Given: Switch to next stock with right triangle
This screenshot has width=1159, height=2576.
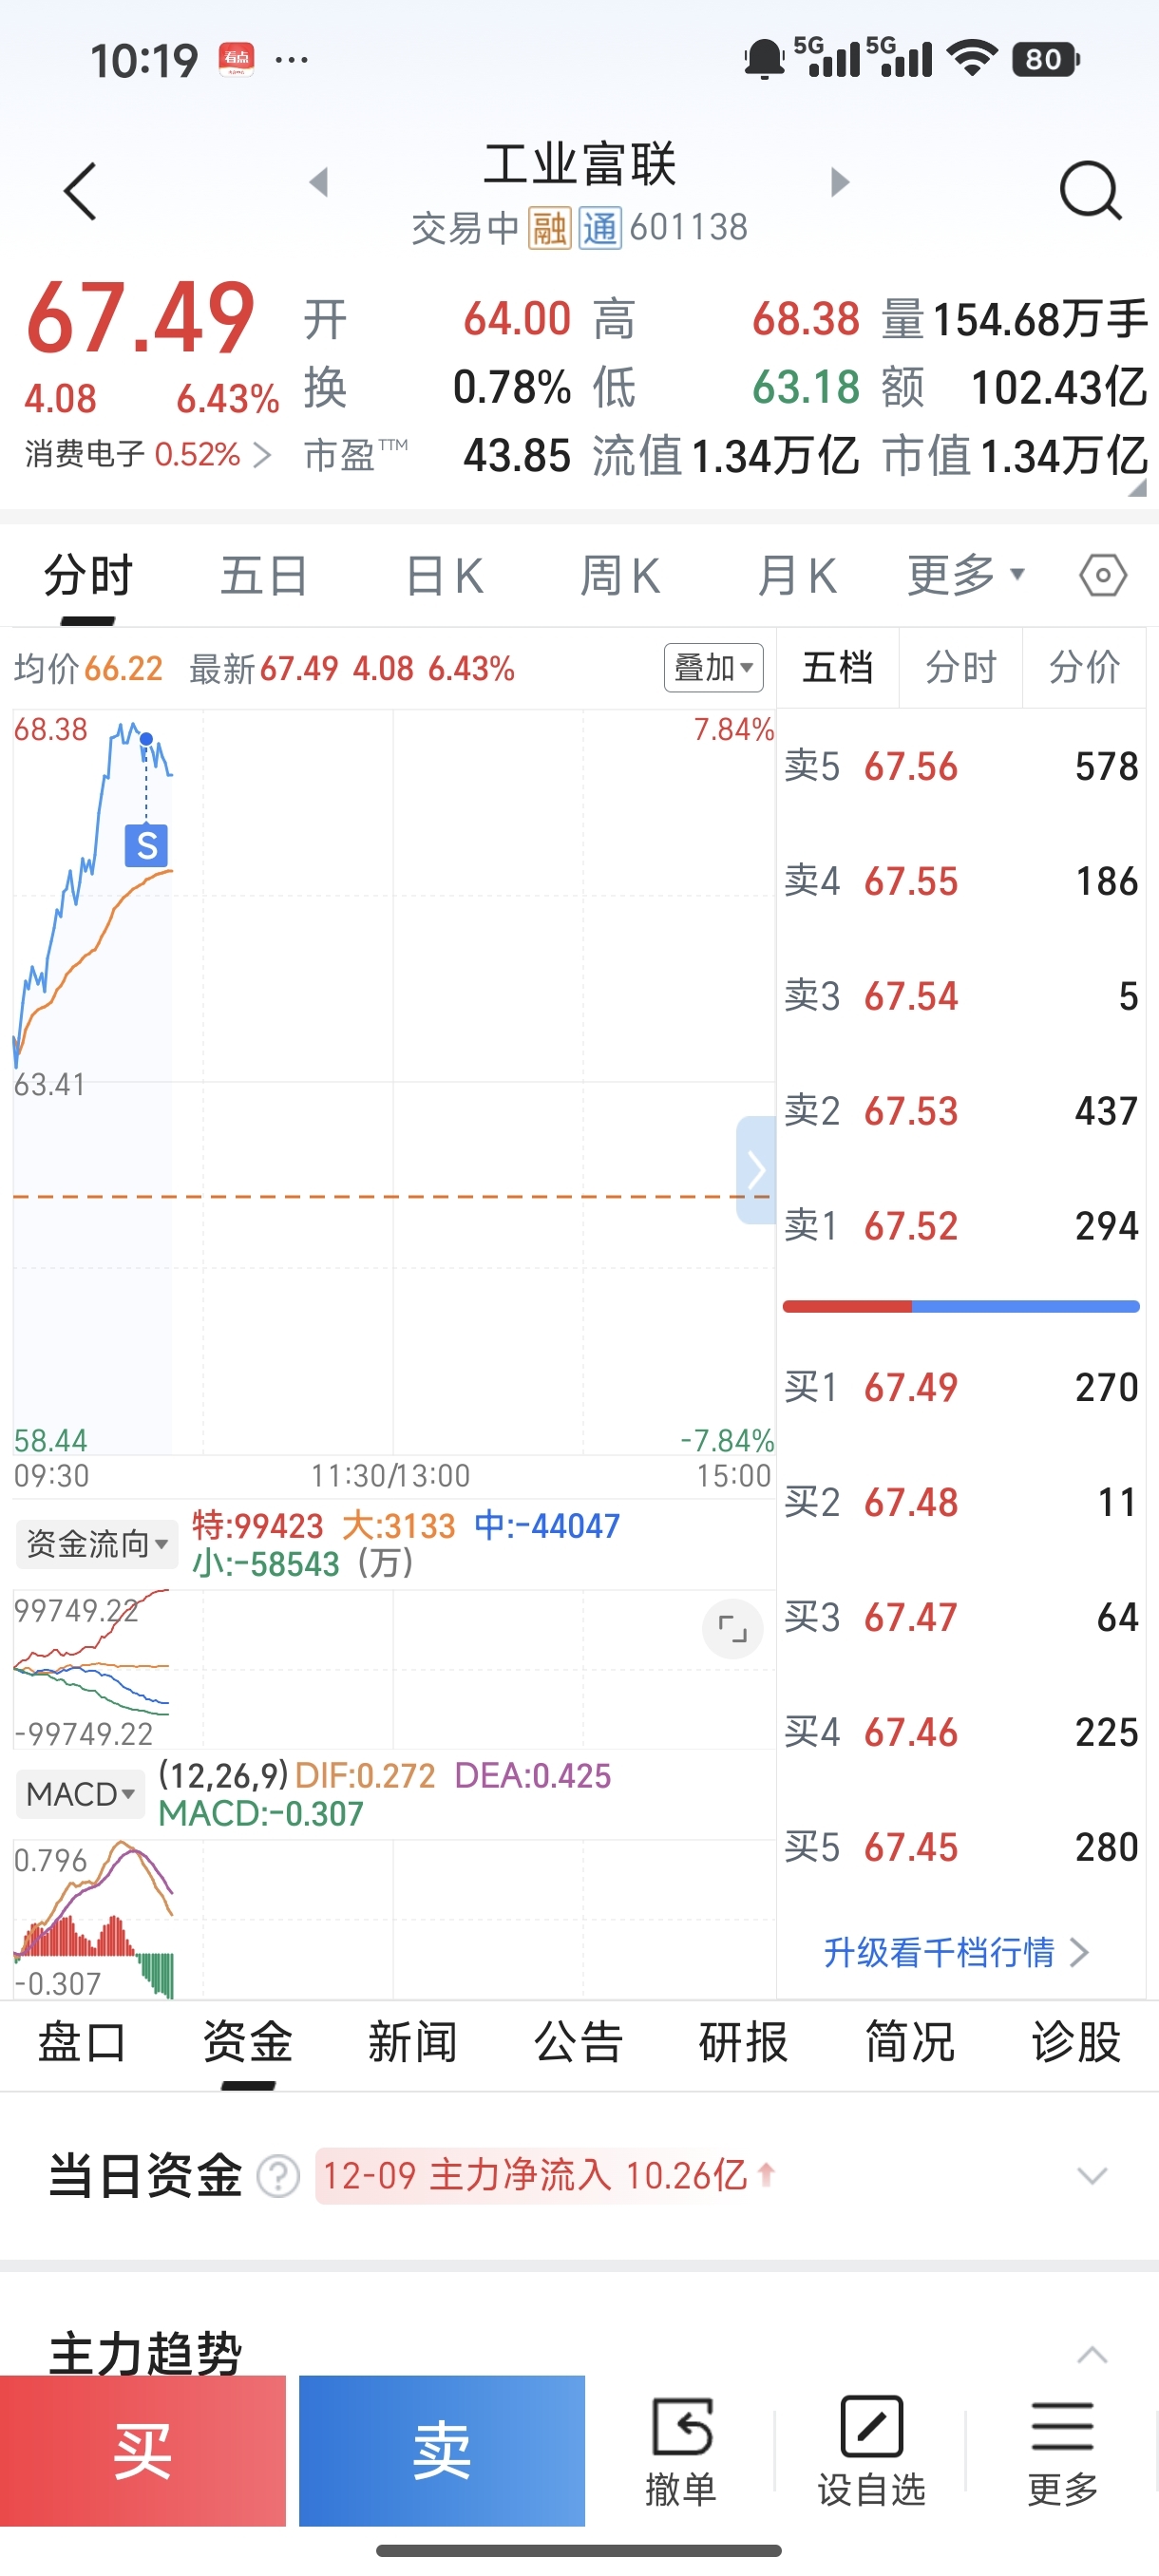Looking at the screenshot, I should (x=840, y=182).
